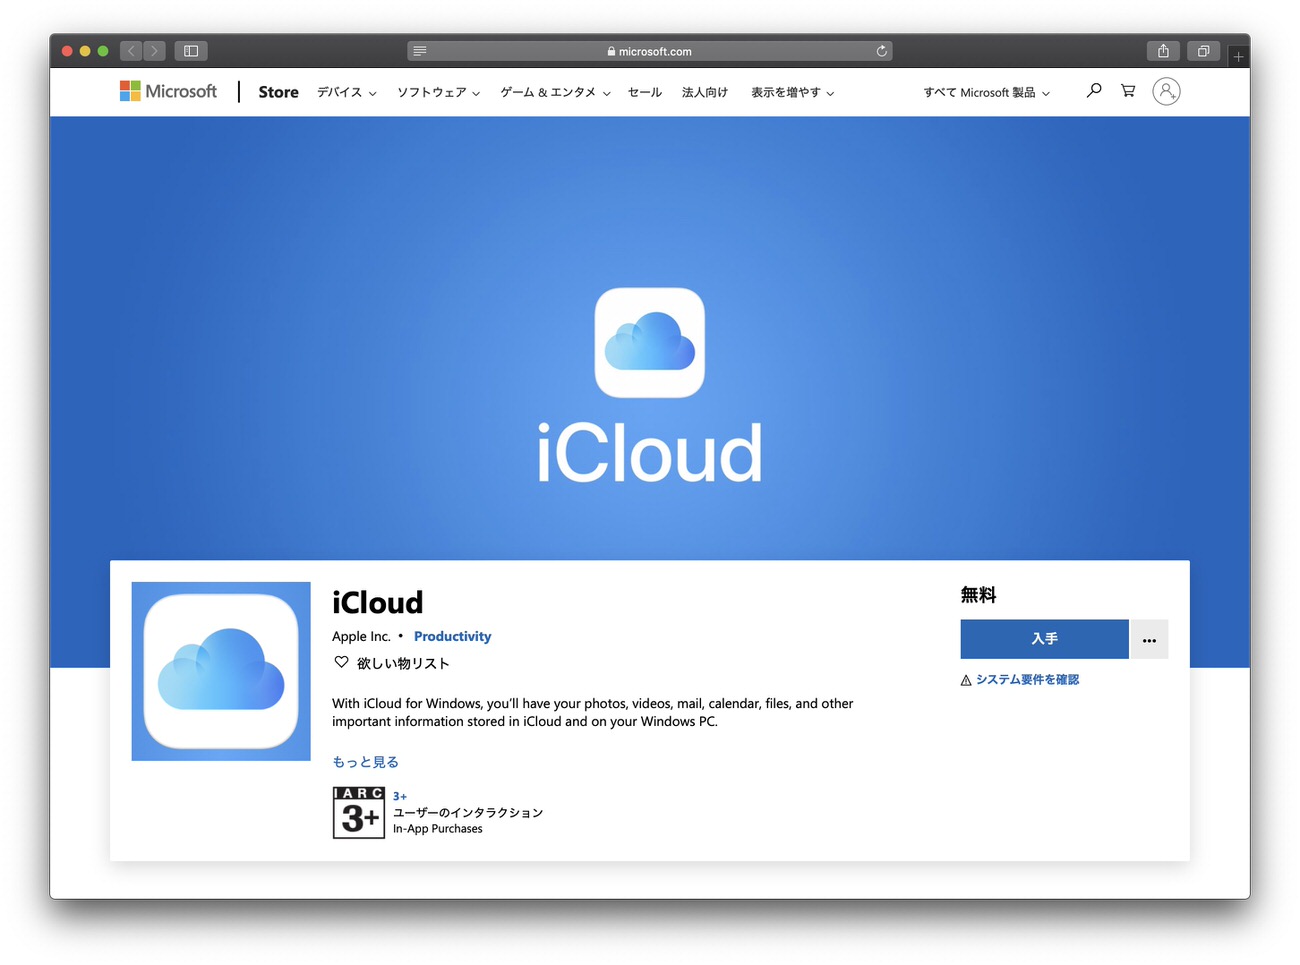Go forward with Safari's forward arrow

[154, 51]
